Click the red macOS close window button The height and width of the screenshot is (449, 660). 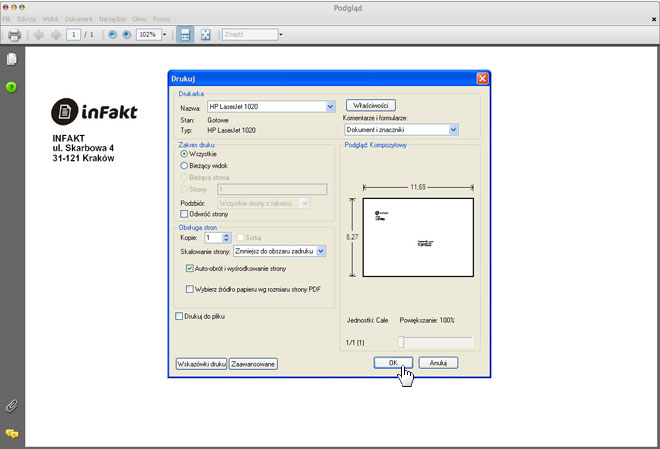pos(5,7)
